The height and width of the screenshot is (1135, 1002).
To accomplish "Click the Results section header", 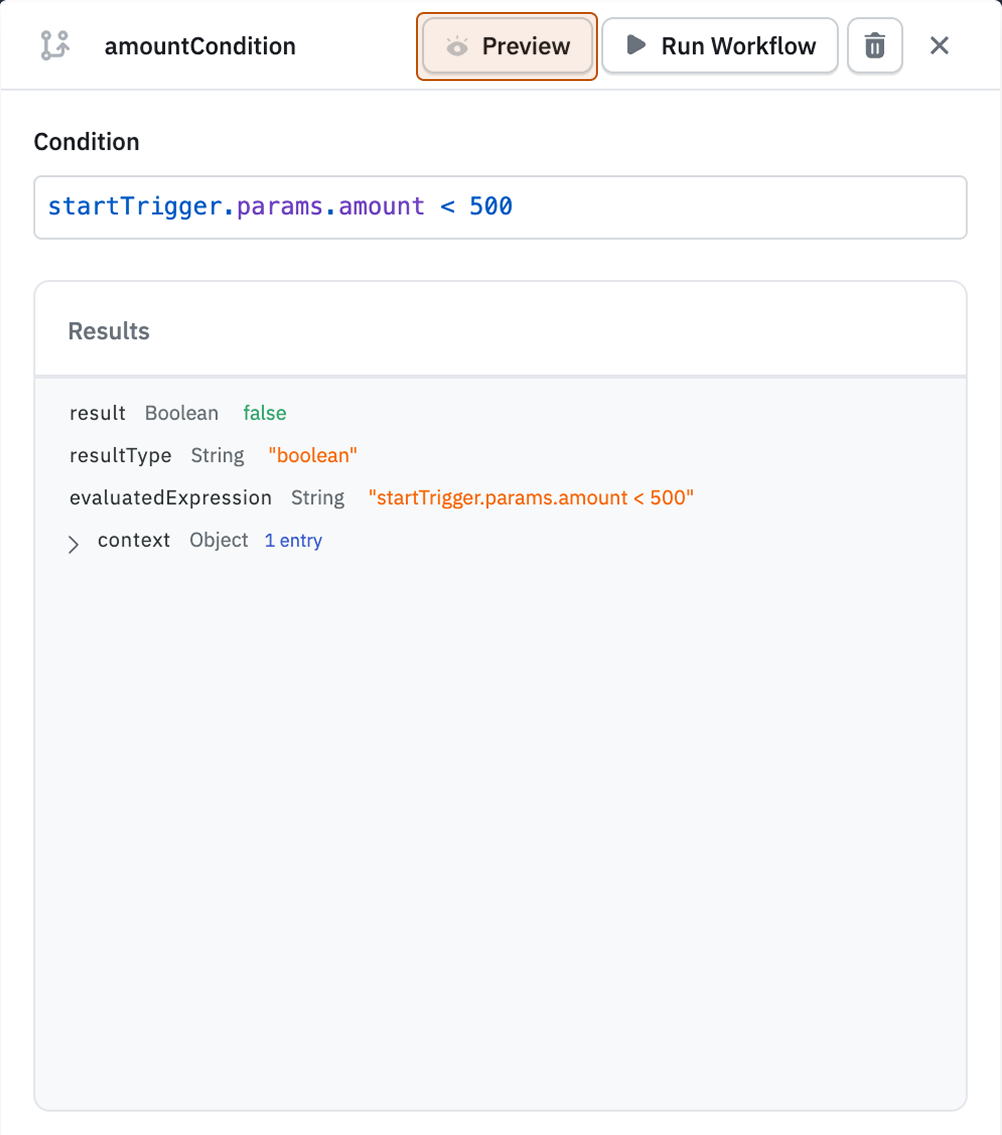I will tap(109, 331).
